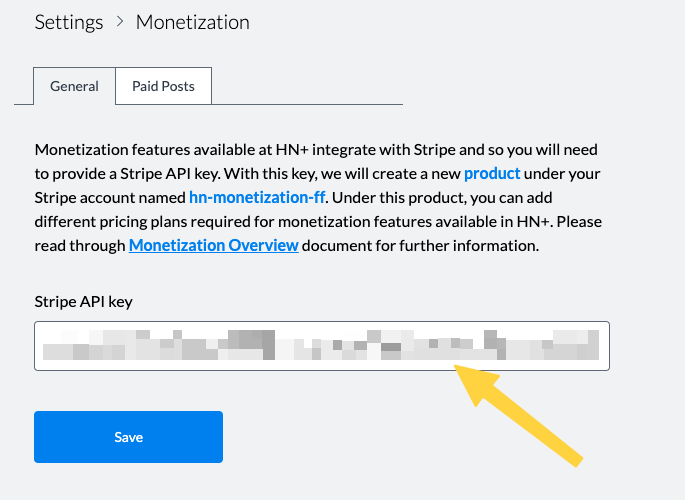Open the Monetization Overview document link

(214, 245)
